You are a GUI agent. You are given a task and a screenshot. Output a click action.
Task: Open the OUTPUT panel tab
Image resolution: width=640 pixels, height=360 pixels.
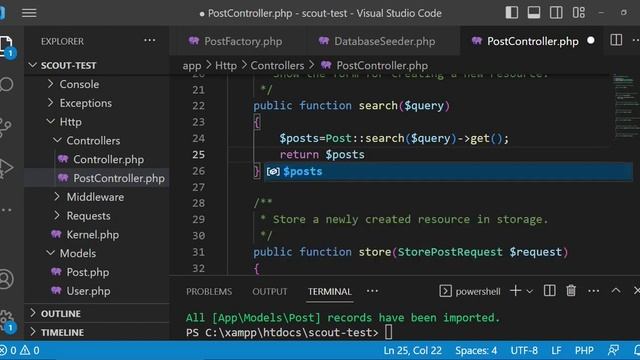pos(270,291)
